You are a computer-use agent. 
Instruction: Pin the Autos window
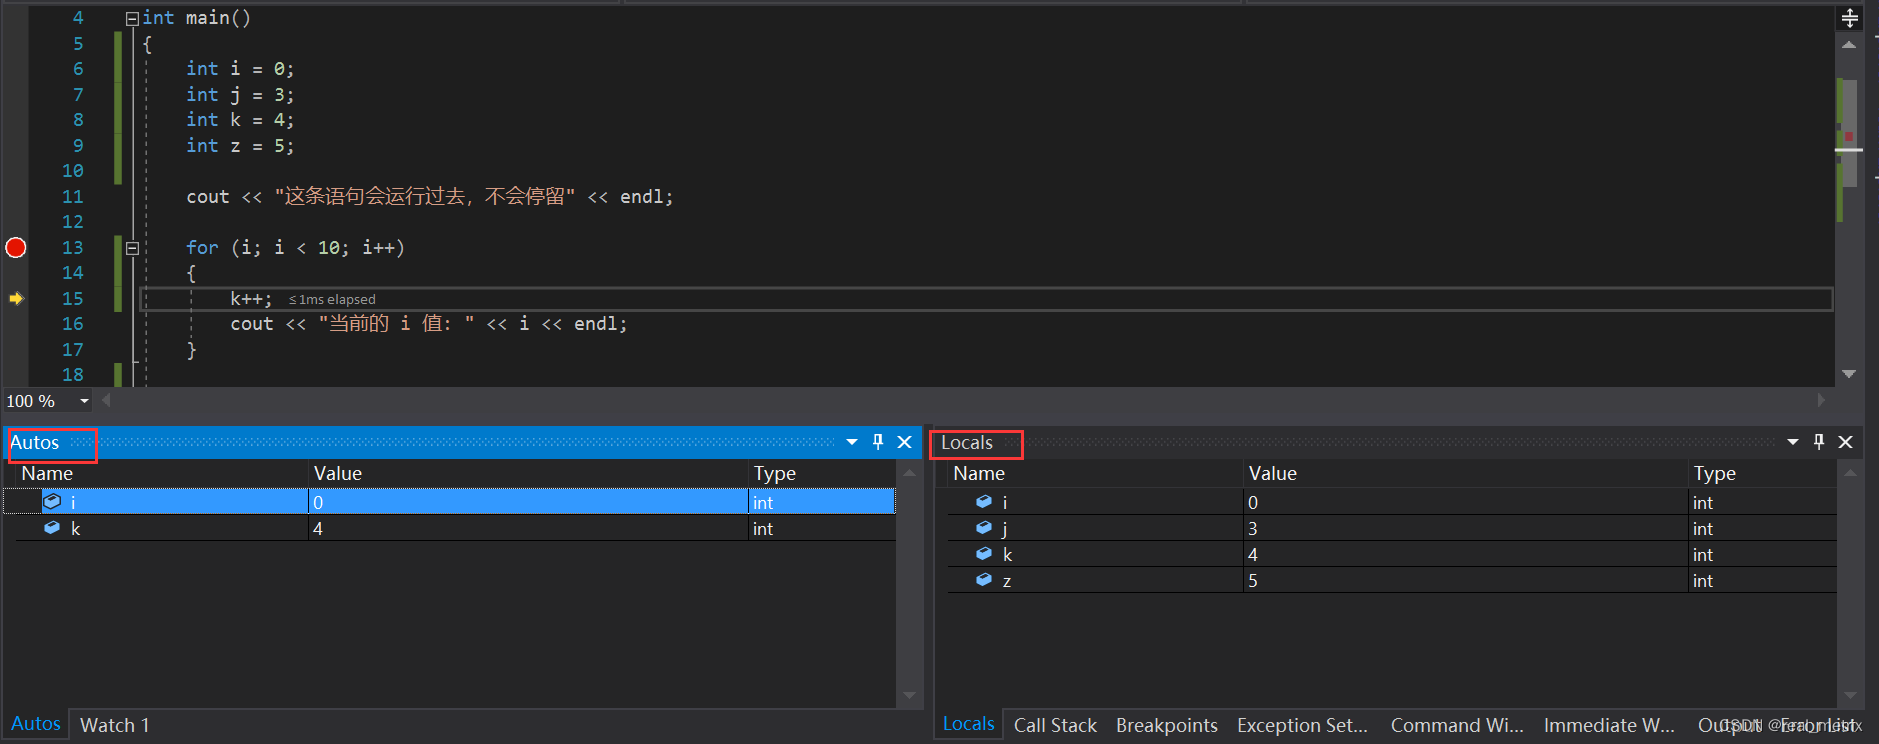[878, 442]
